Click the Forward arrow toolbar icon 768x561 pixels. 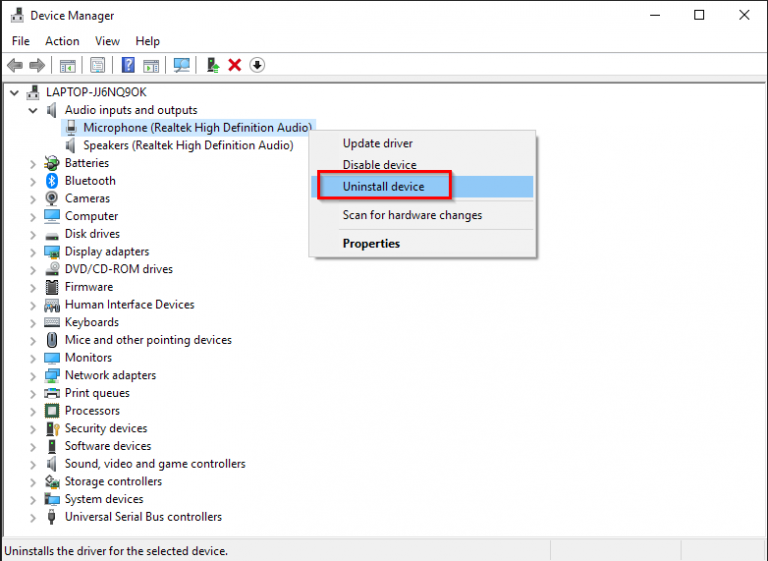37,65
